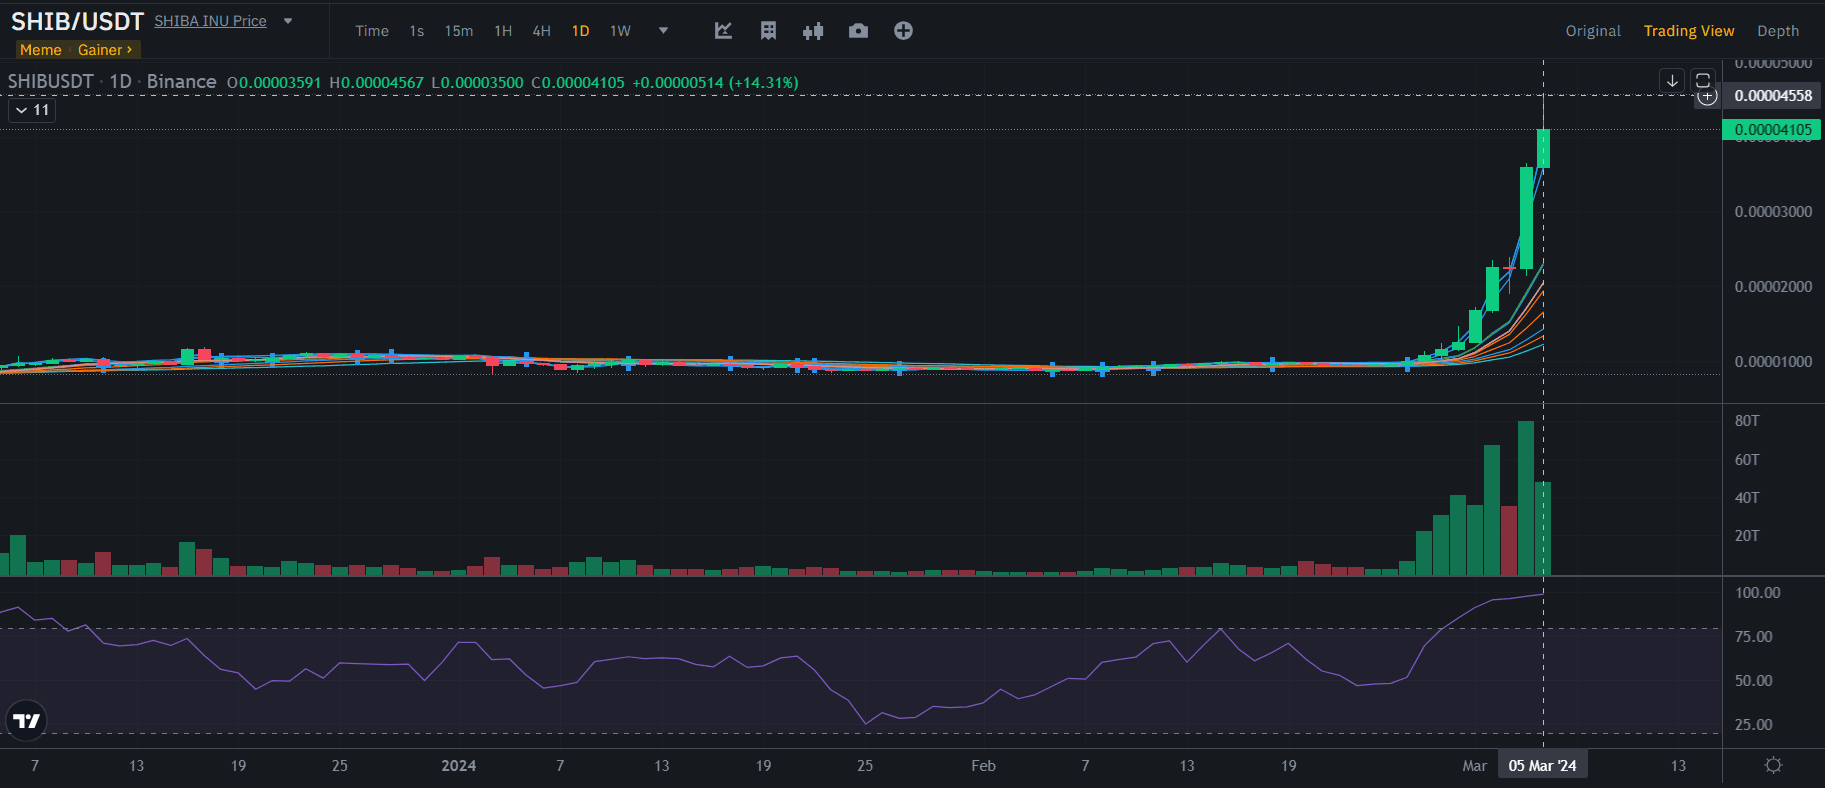Screen dimensions: 1825x788
Task: Switch interval to 15m
Action: [x=459, y=31]
